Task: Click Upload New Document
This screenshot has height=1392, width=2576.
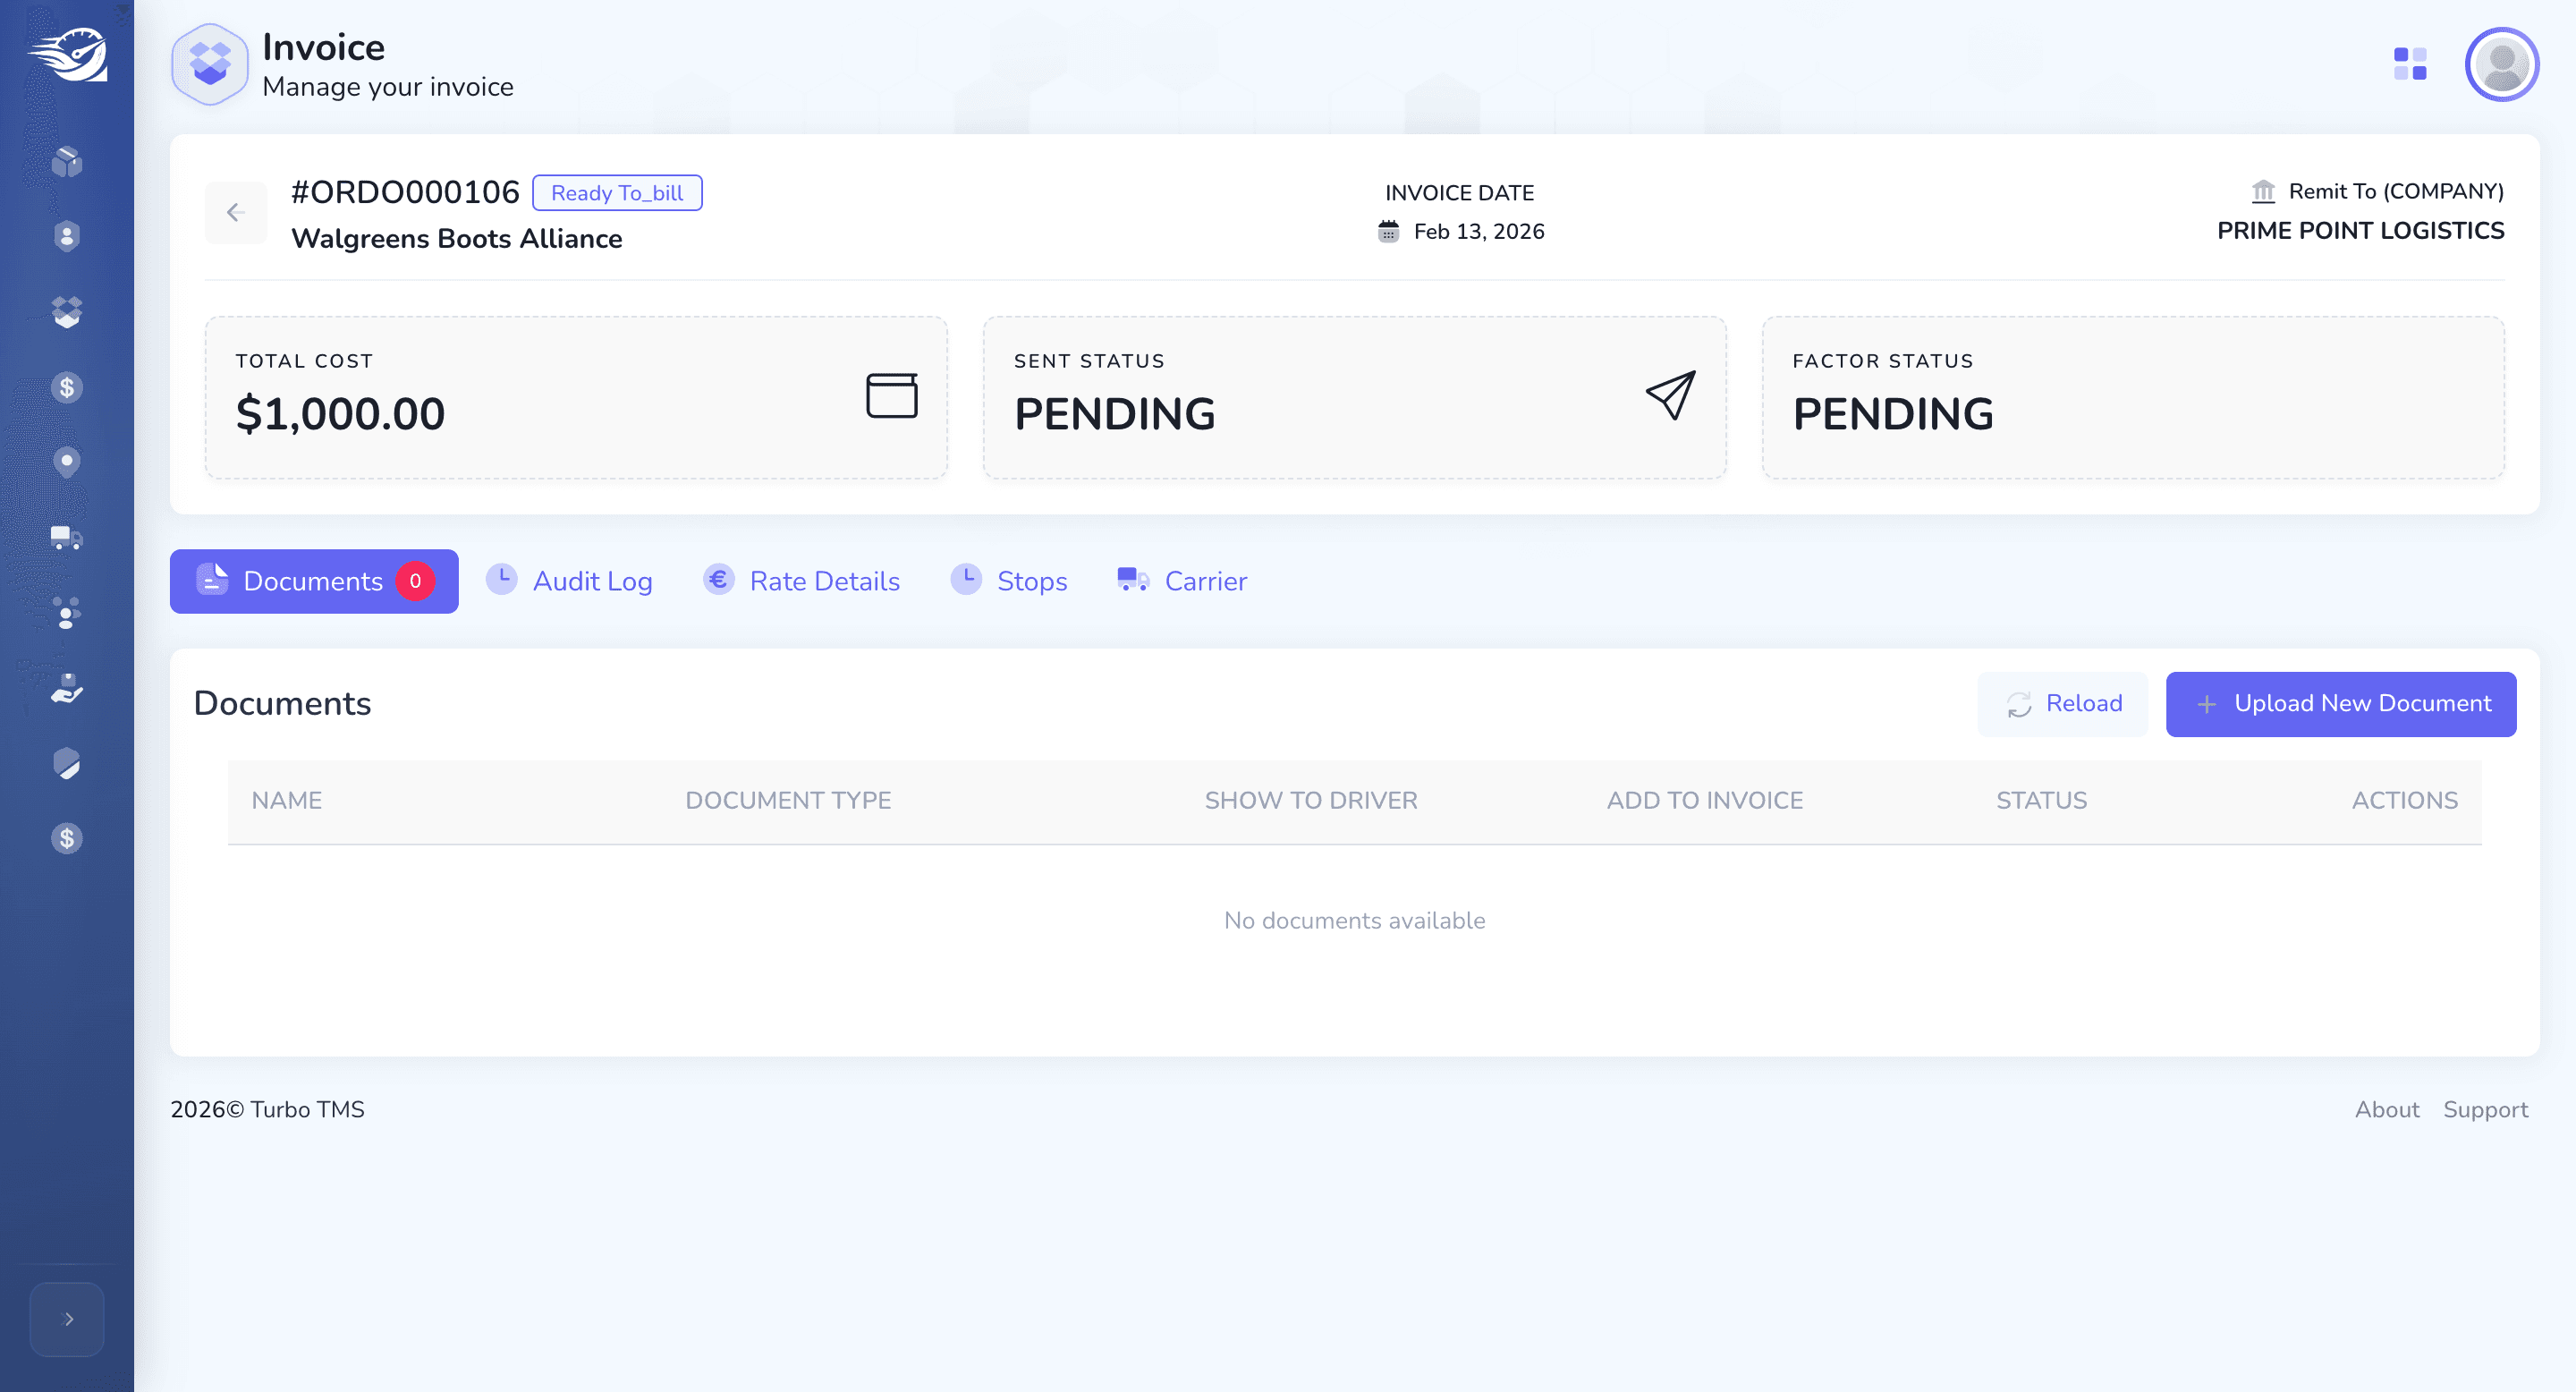Action: click(x=2341, y=704)
